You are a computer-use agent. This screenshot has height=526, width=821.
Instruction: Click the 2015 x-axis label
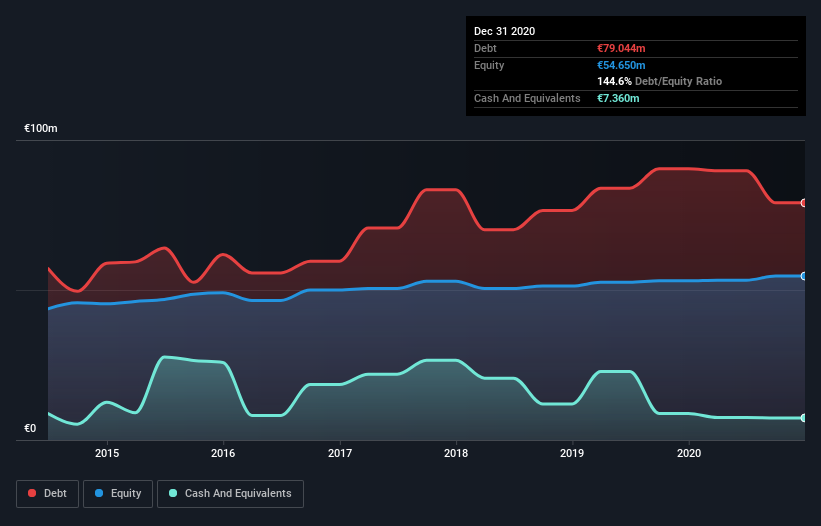107,453
